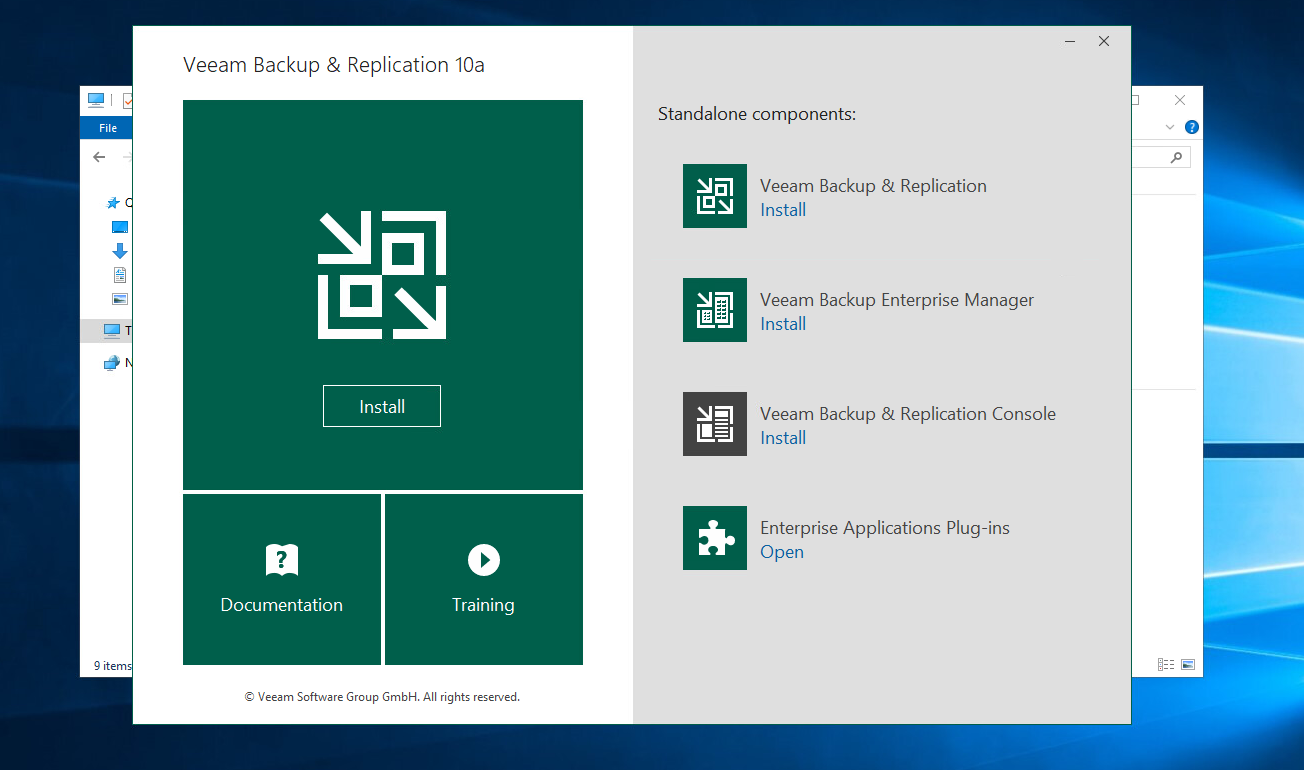Minimize the Veeam installer window
1304x770 pixels.
[1071, 42]
